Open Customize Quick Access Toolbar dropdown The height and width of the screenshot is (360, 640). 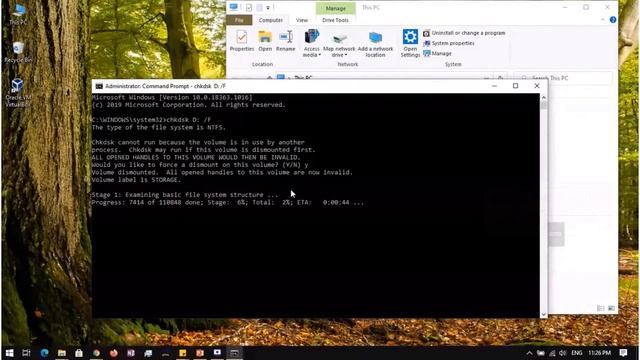[268, 8]
